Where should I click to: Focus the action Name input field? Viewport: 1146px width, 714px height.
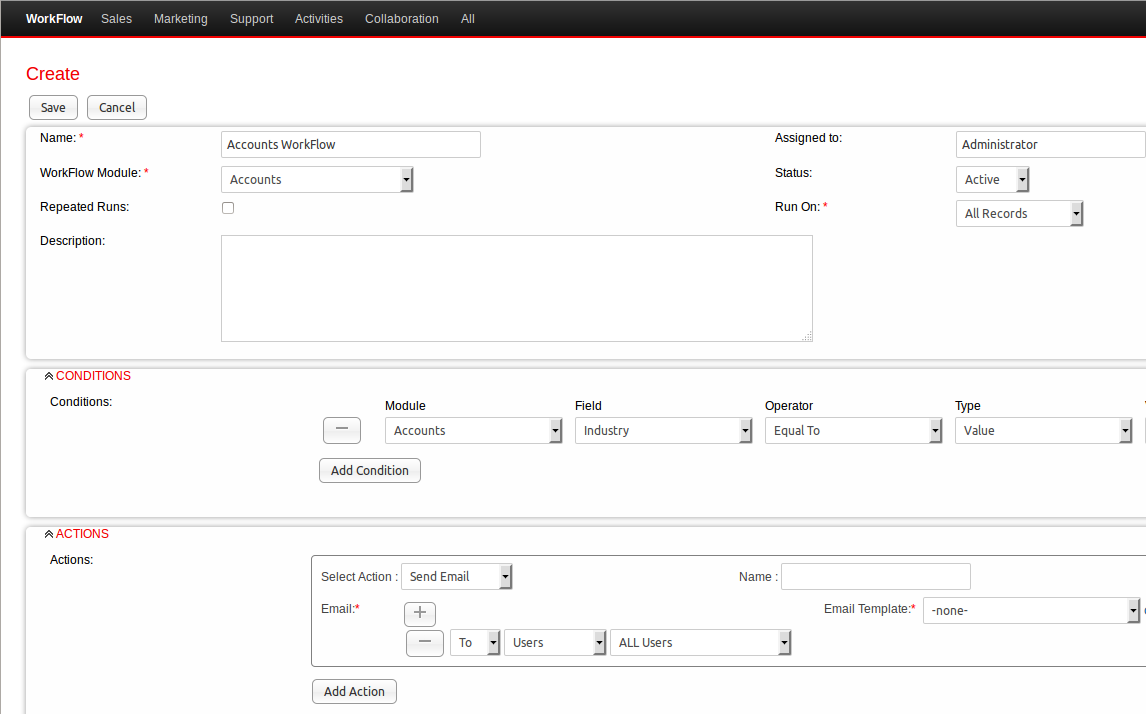pyautogui.click(x=875, y=577)
